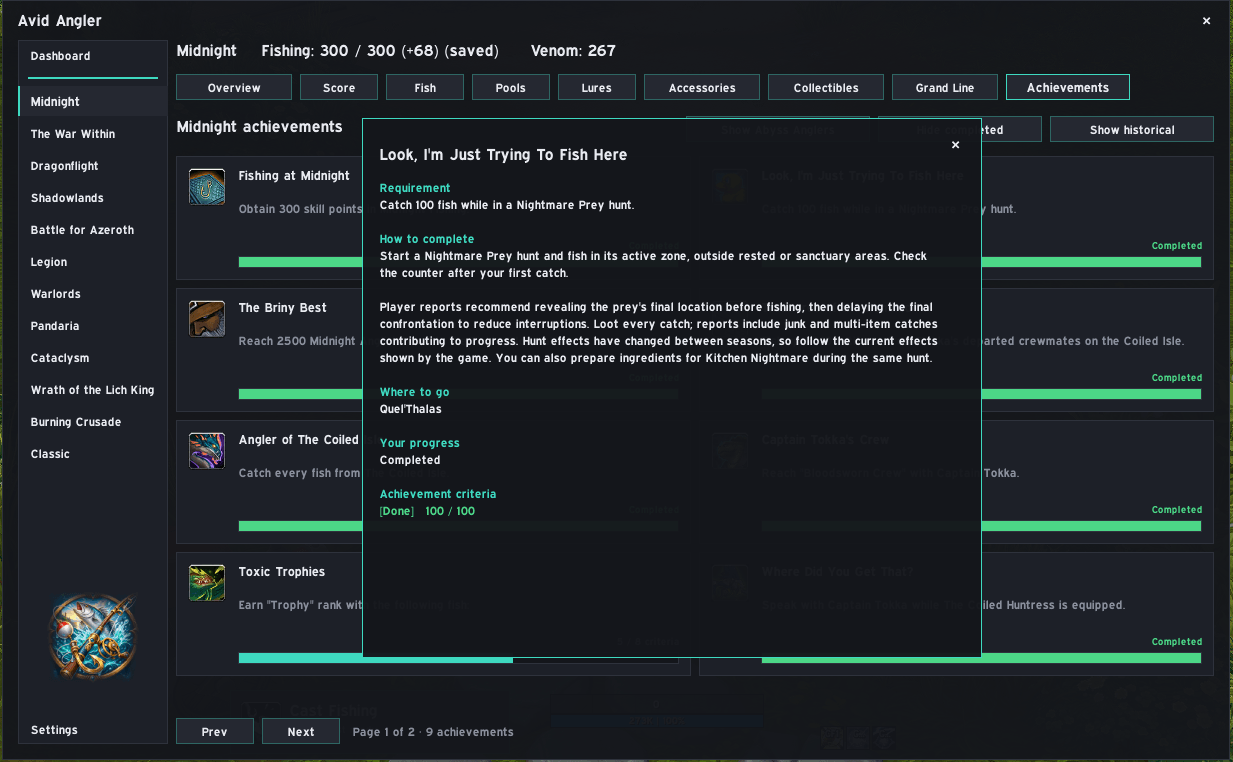Click the Quel'Thalas location text

click(x=410, y=409)
